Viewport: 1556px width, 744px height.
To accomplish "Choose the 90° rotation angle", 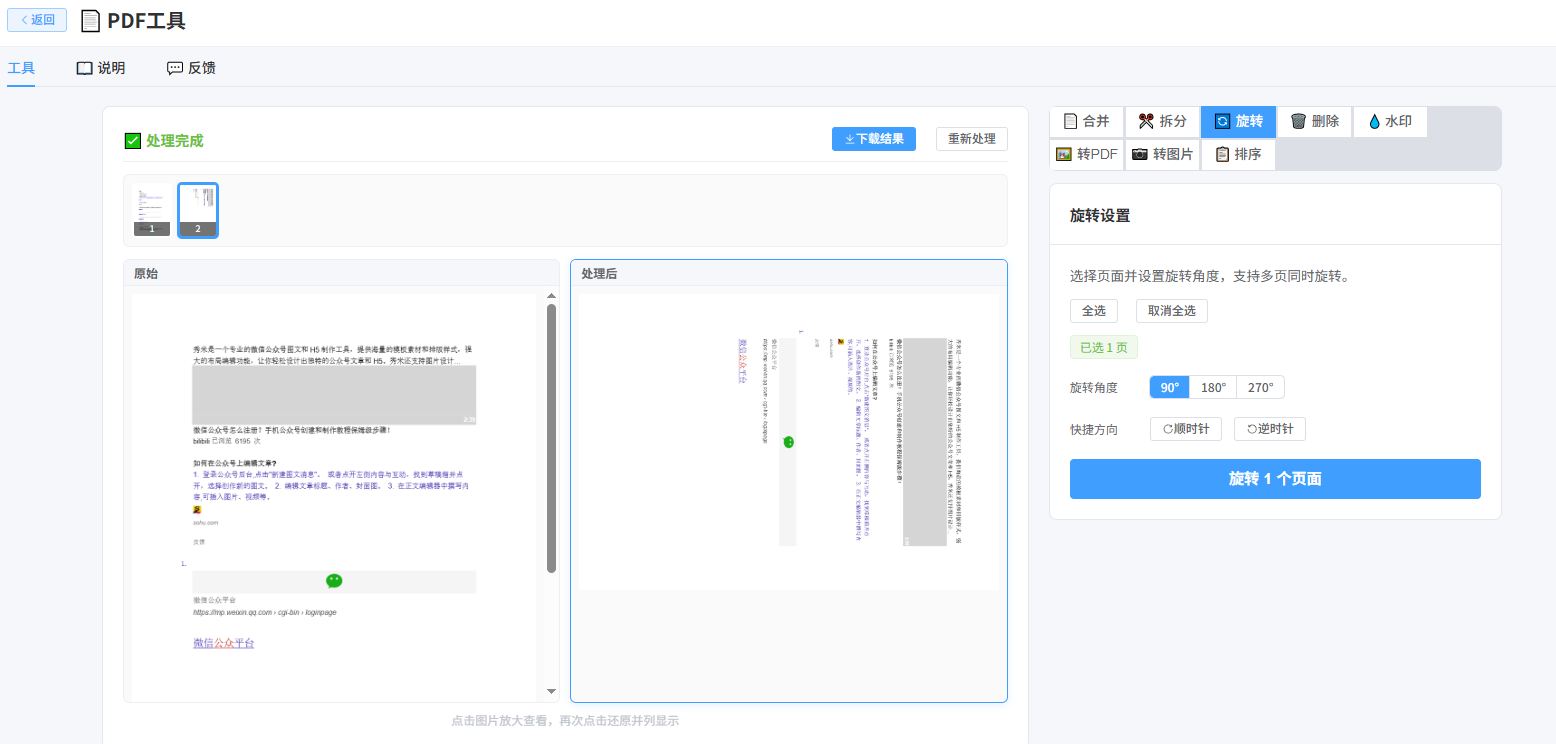I will (1169, 387).
